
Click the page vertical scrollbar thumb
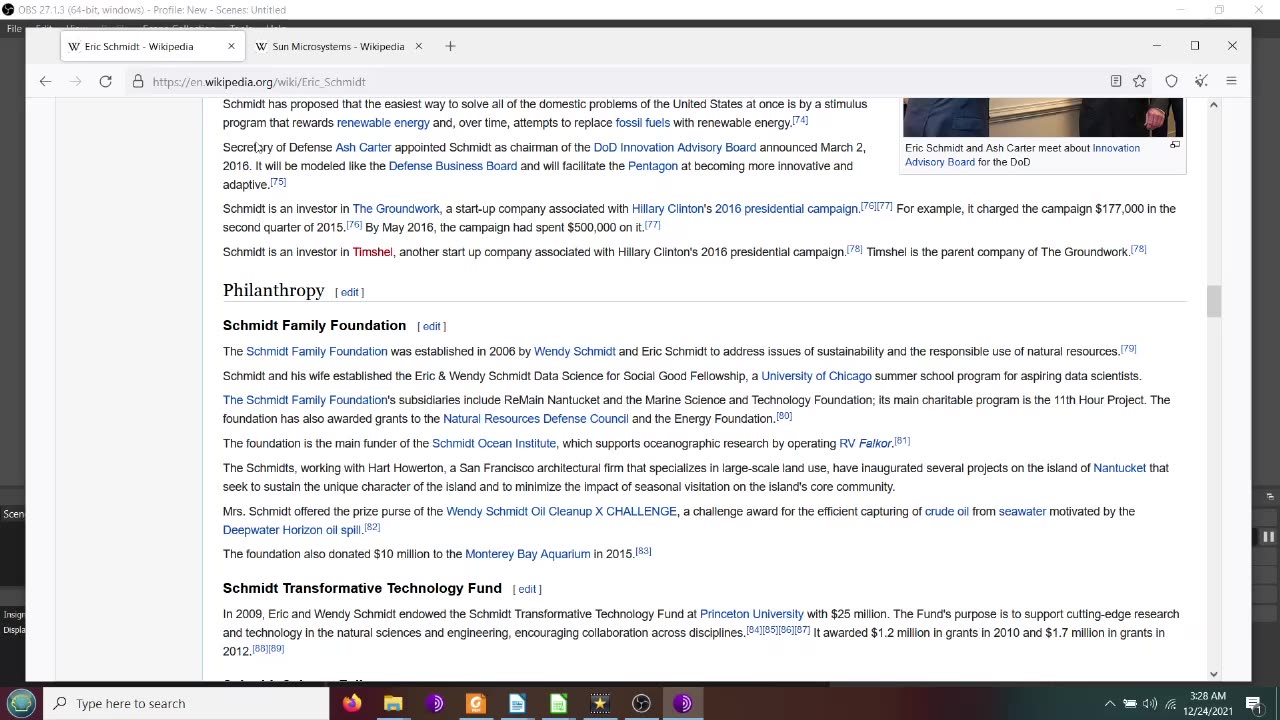click(x=1214, y=302)
